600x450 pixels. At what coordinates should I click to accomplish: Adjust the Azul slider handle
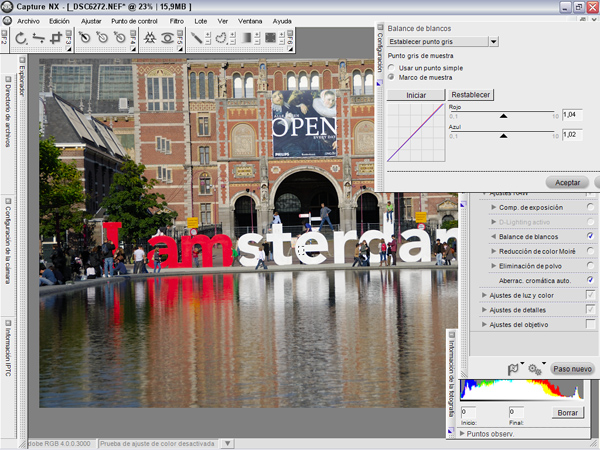coord(504,135)
